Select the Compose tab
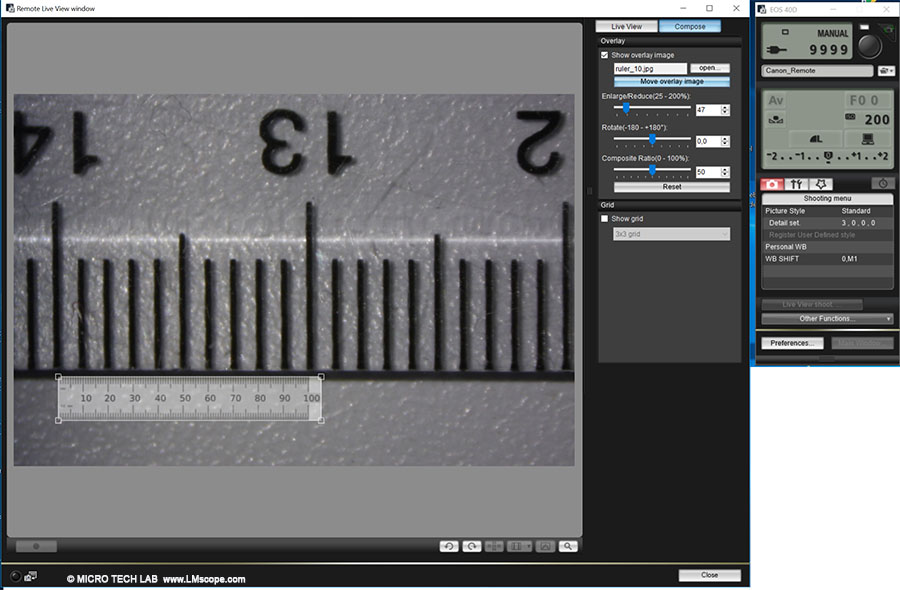The image size is (900, 590). [x=689, y=26]
